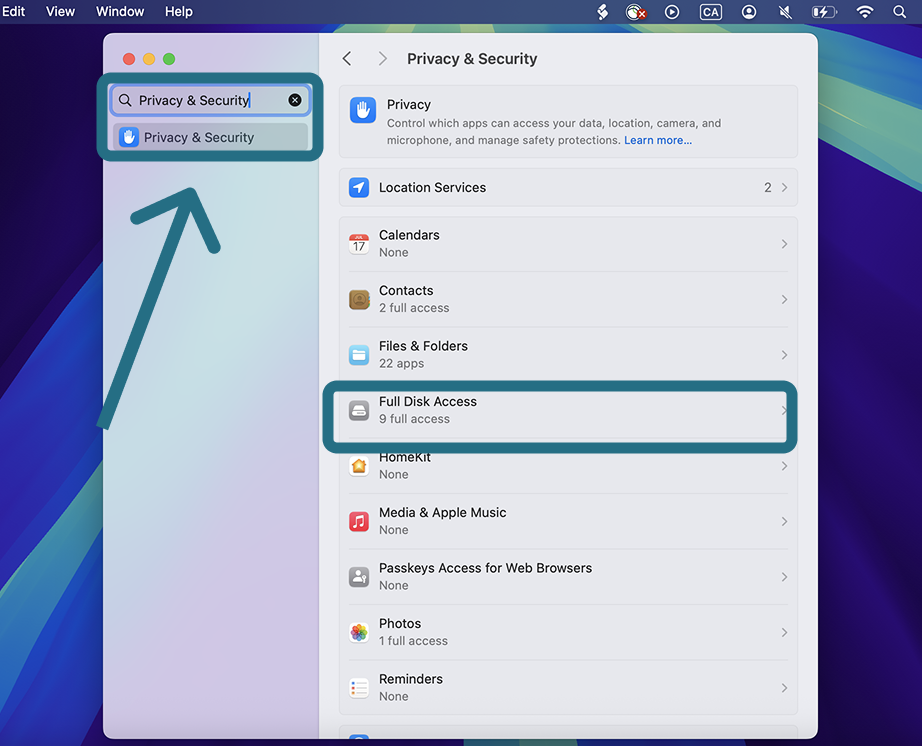The image size is (922, 746).
Task: Click the Media & Apple Music icon
Action: click(359, 521)
